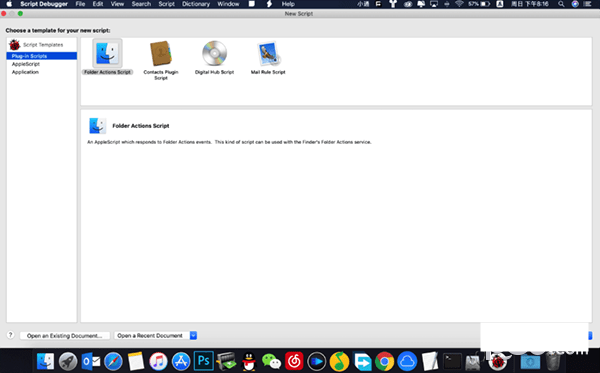Click the AirPlay display icon

(434, 4)
